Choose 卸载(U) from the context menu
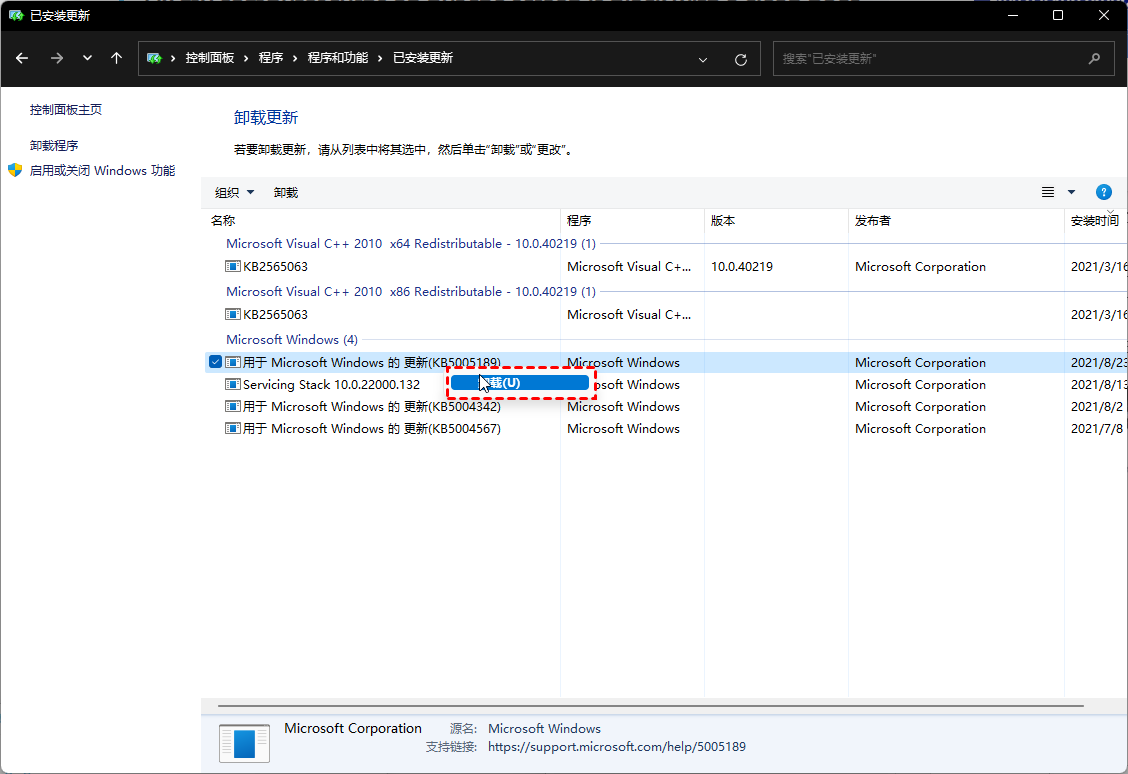 (x=520, y=383)
